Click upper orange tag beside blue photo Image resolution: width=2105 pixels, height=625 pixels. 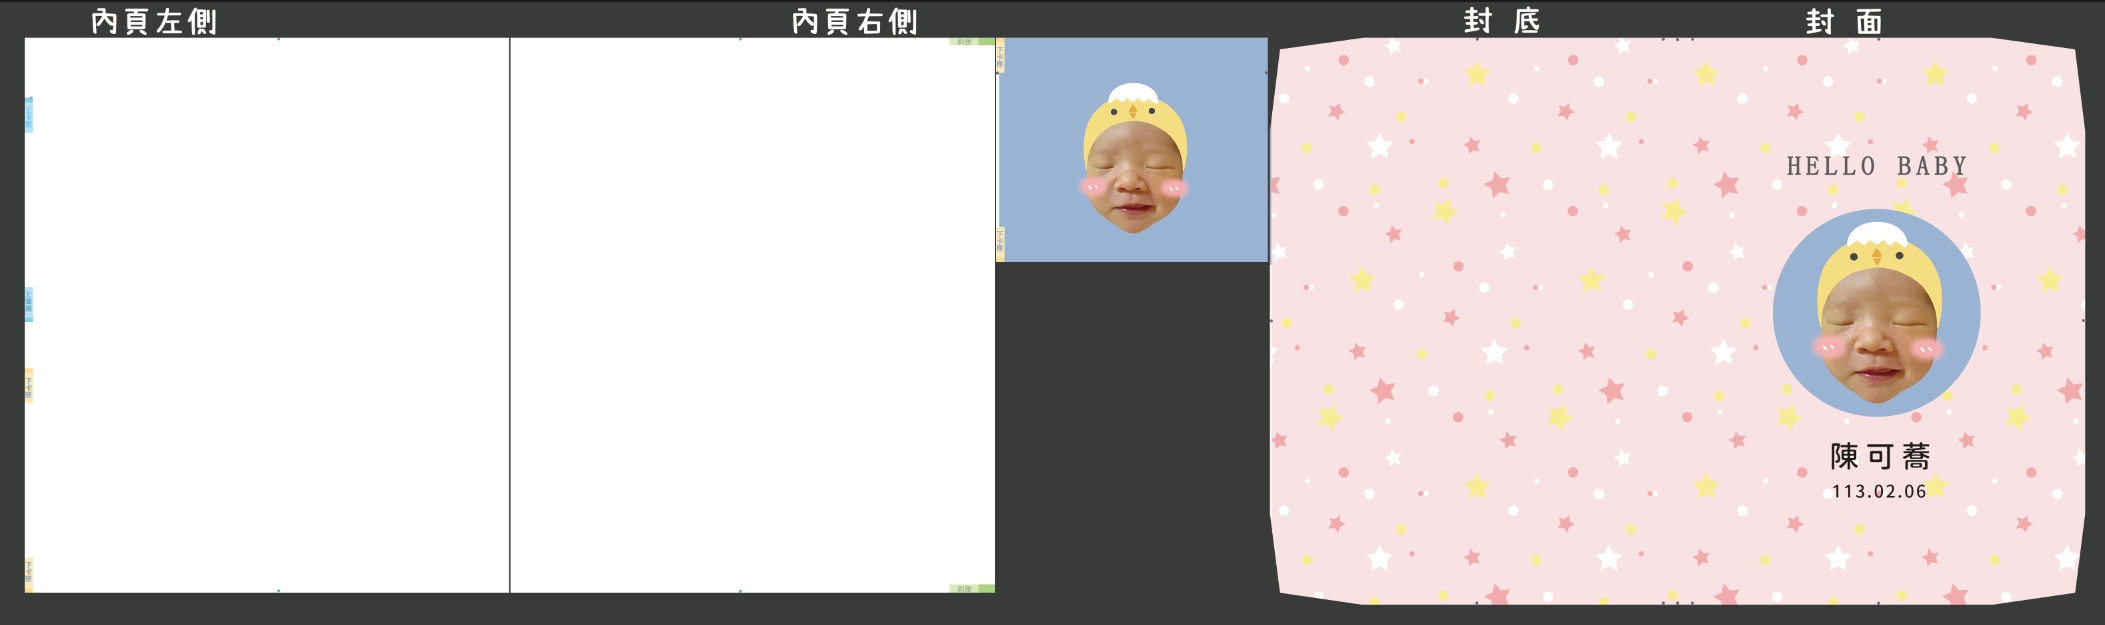1000,56
